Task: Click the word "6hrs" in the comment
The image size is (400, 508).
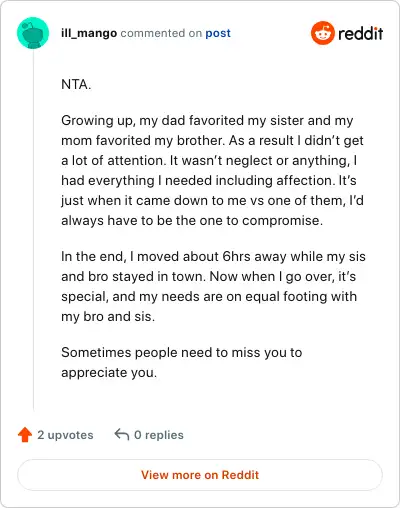Action: click(236, 256)
